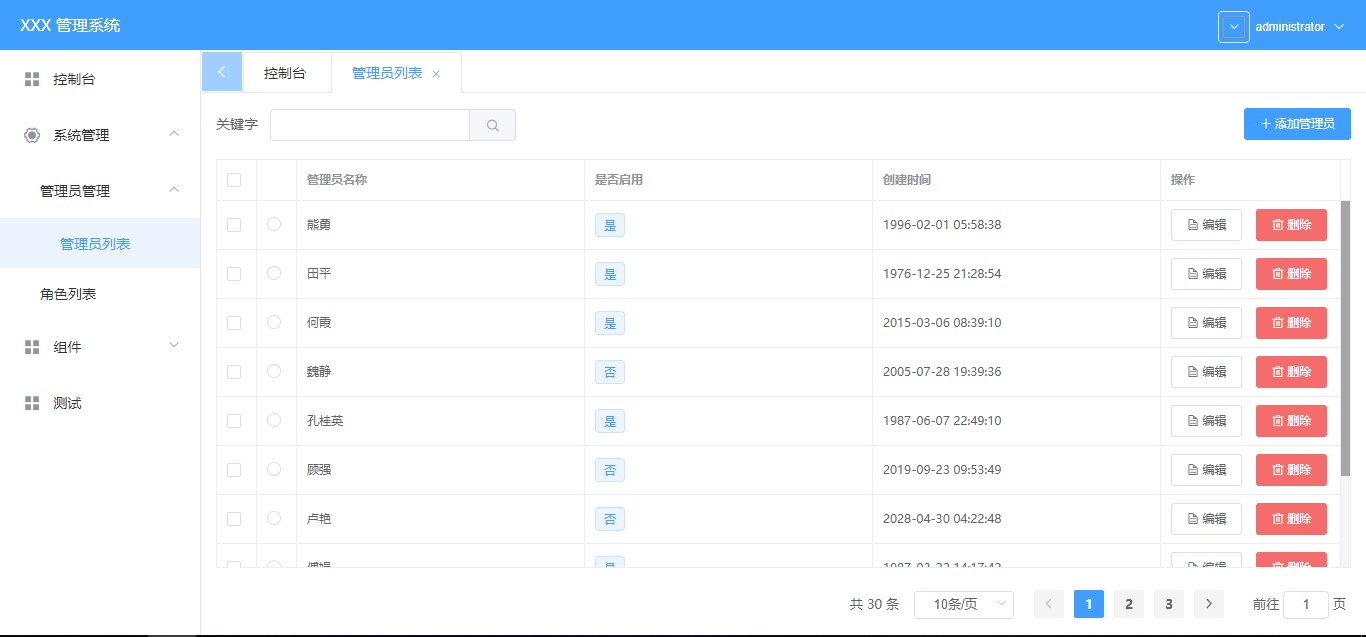1366x637 pixels.
Task: Delete the 田平 row
Action: [1291, 274]
